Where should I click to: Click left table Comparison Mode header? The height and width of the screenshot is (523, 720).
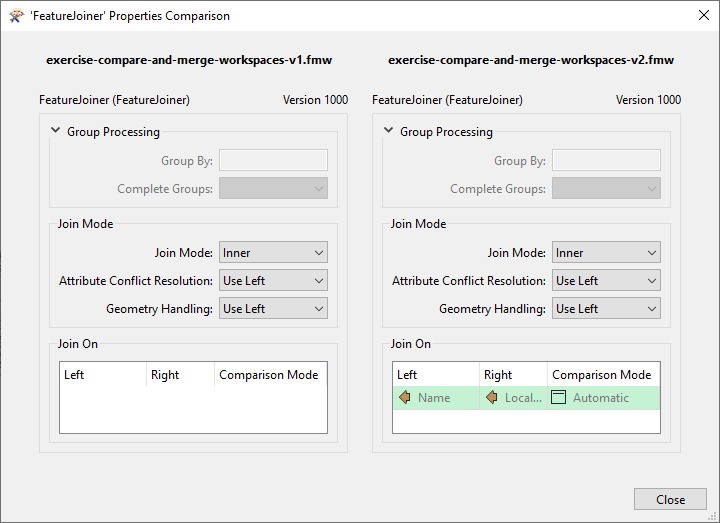coord(269,375)
